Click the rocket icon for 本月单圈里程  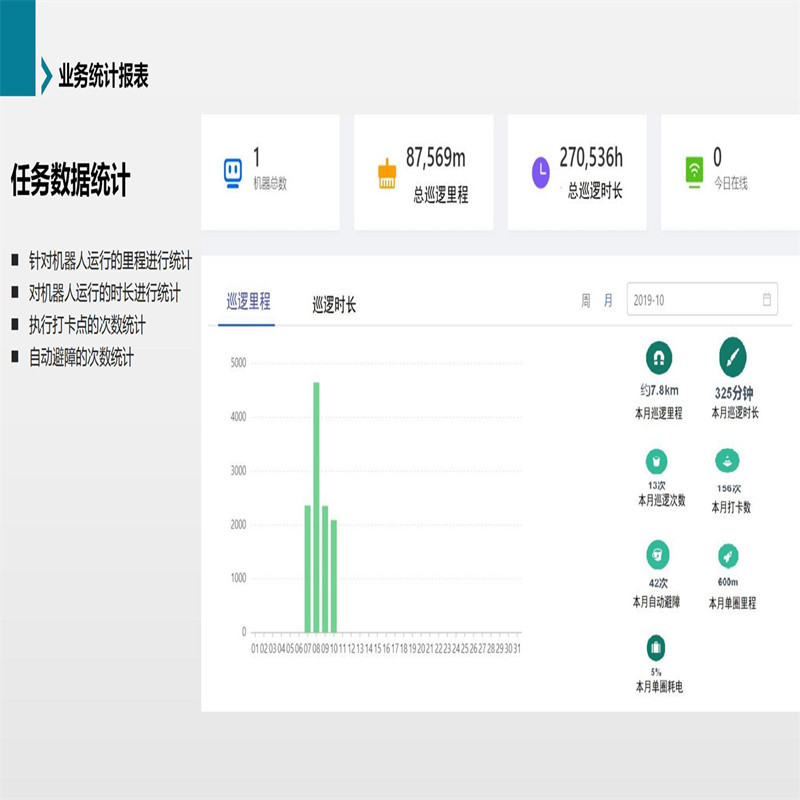[728, 558]
